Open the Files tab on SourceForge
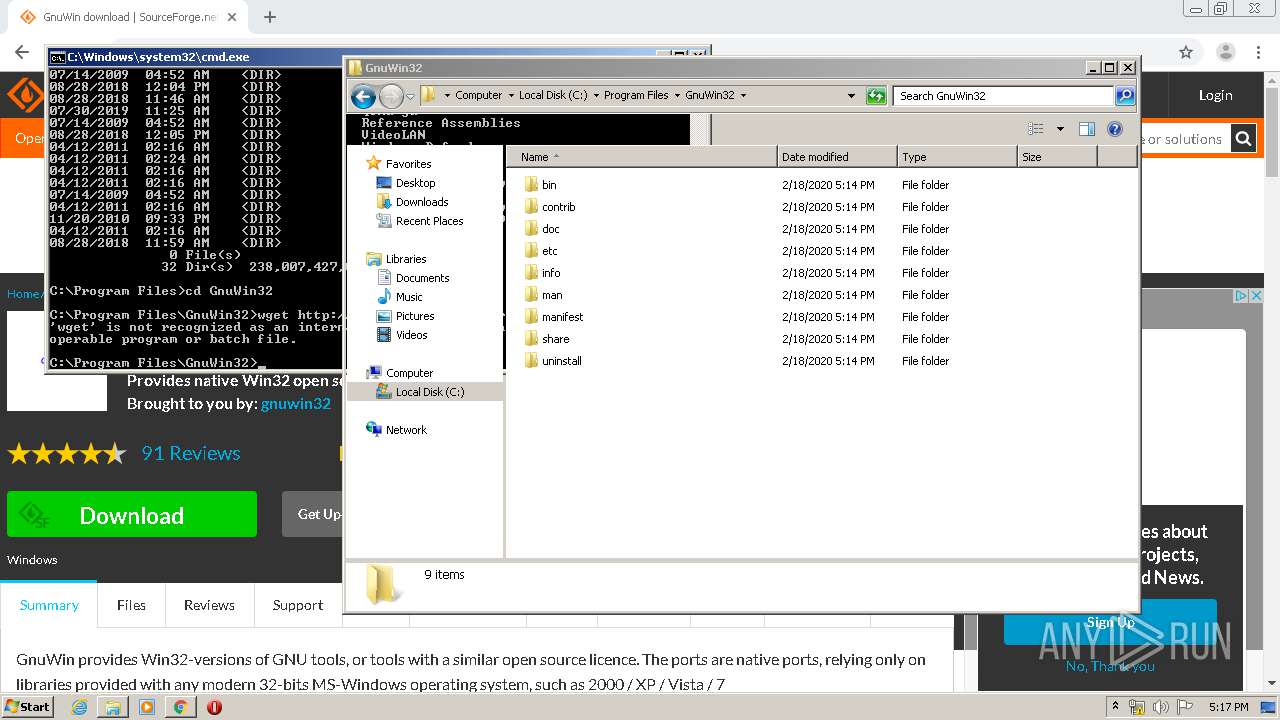Viewport: 1280px width, 720px height. (x=131, y=605)
